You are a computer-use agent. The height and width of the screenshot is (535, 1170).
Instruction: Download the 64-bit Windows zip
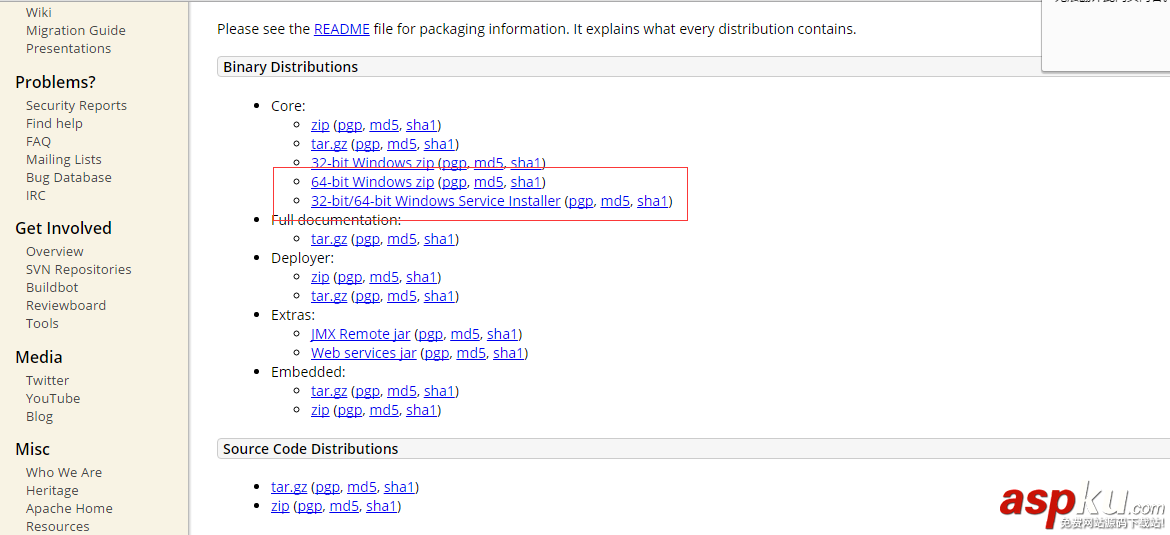[372, 182]
